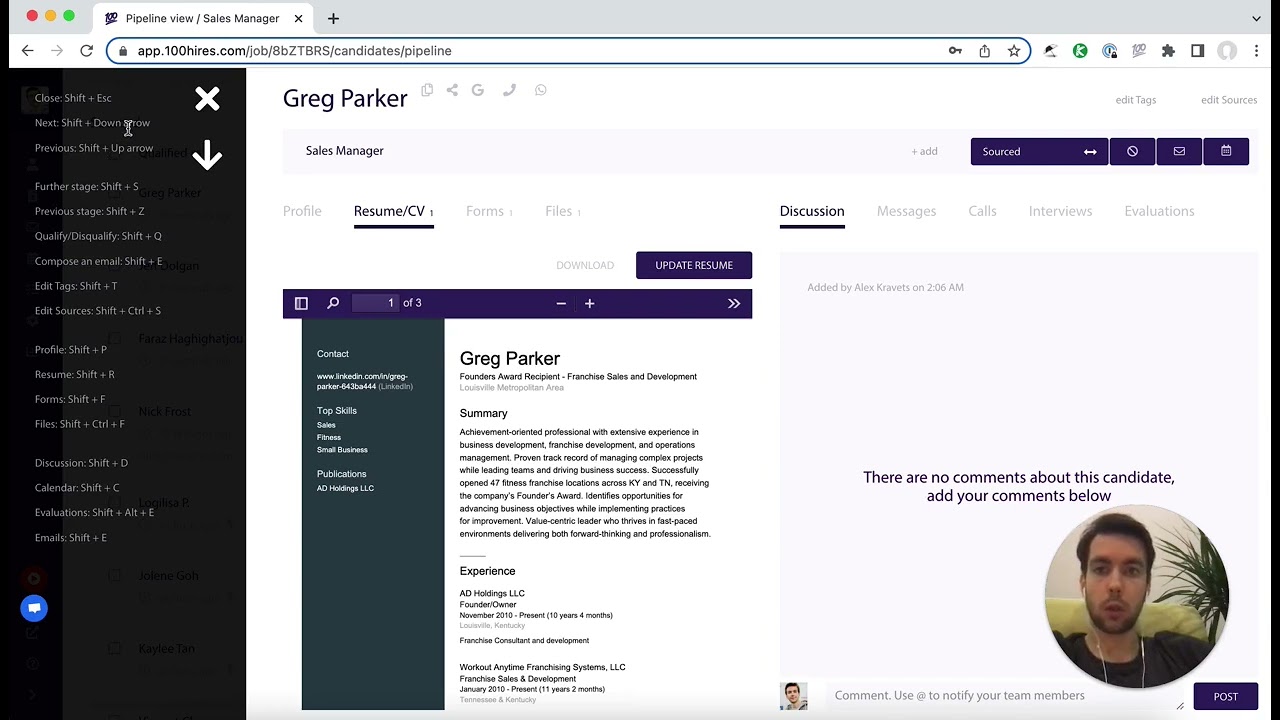Click the 'AD Holdings LLC' publication entry
The image size is (1280, 720).
345,488
